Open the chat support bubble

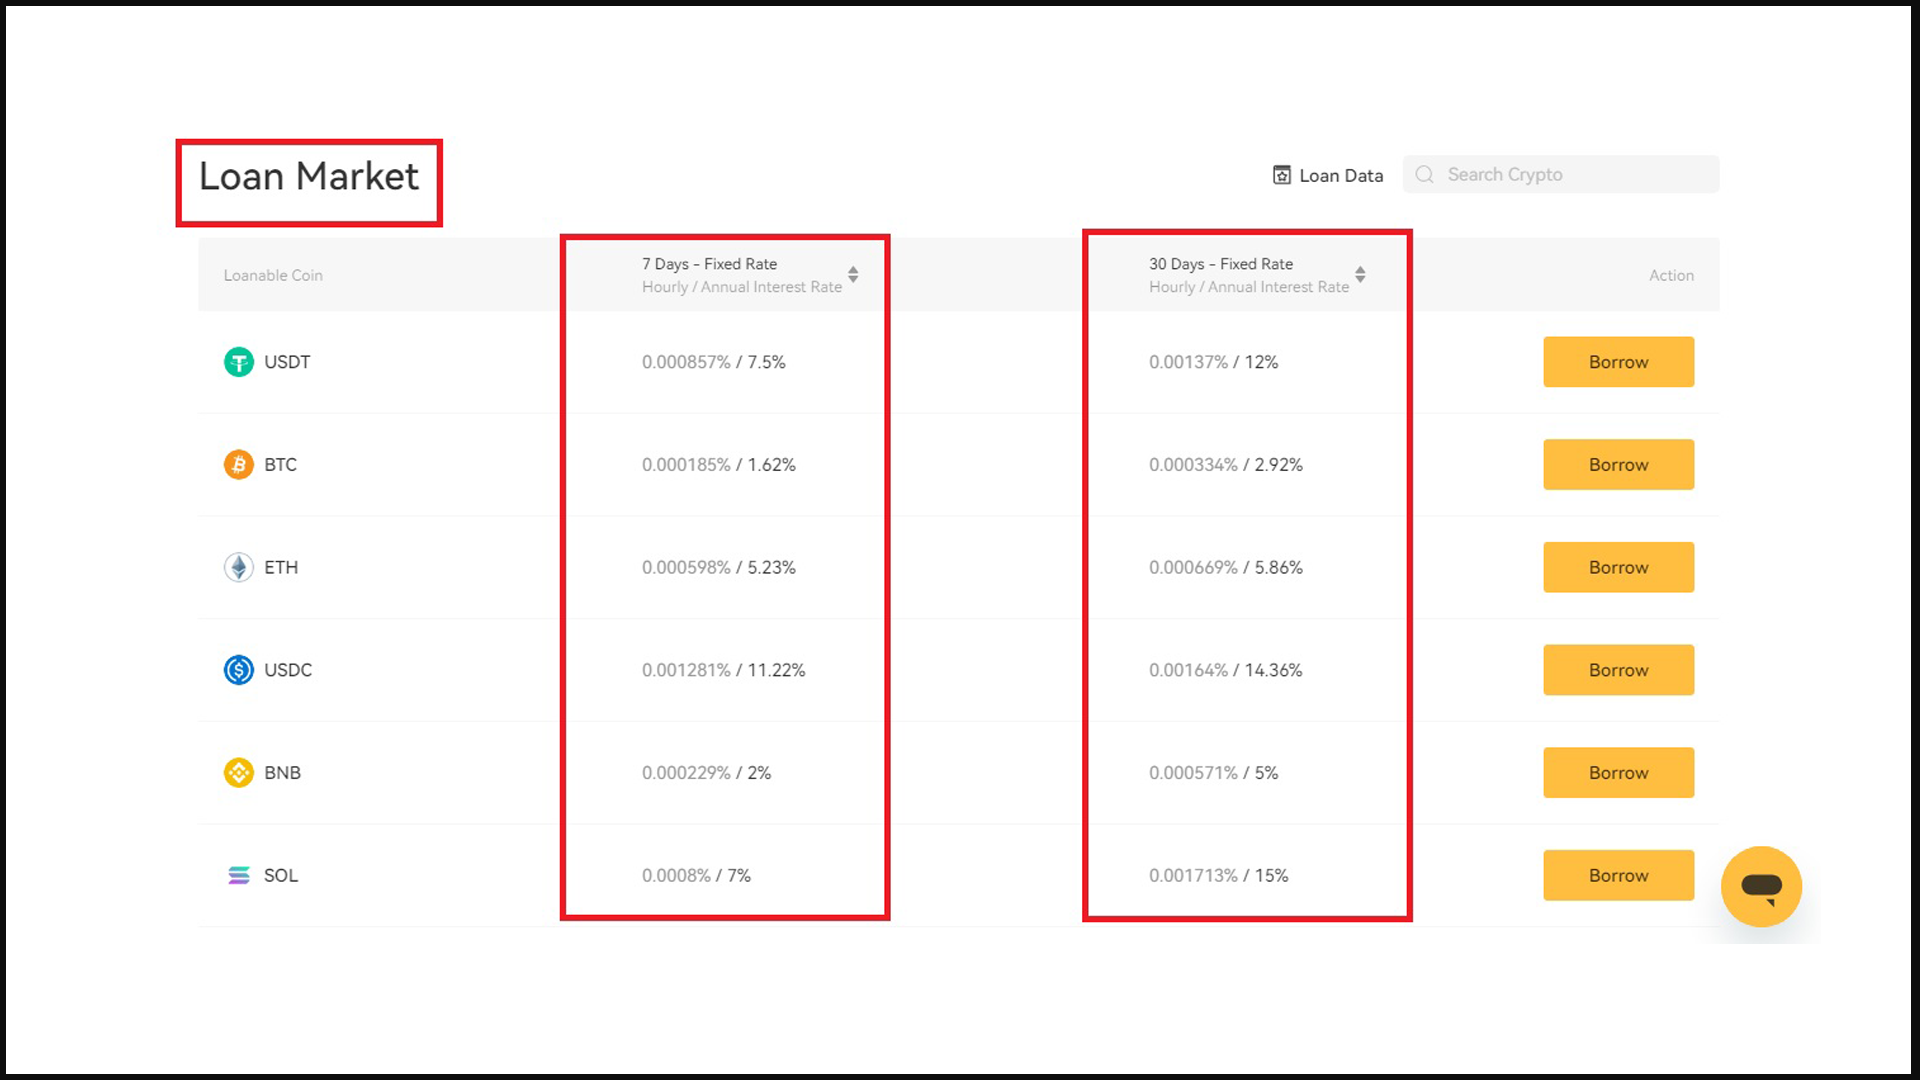(1761, 887)
